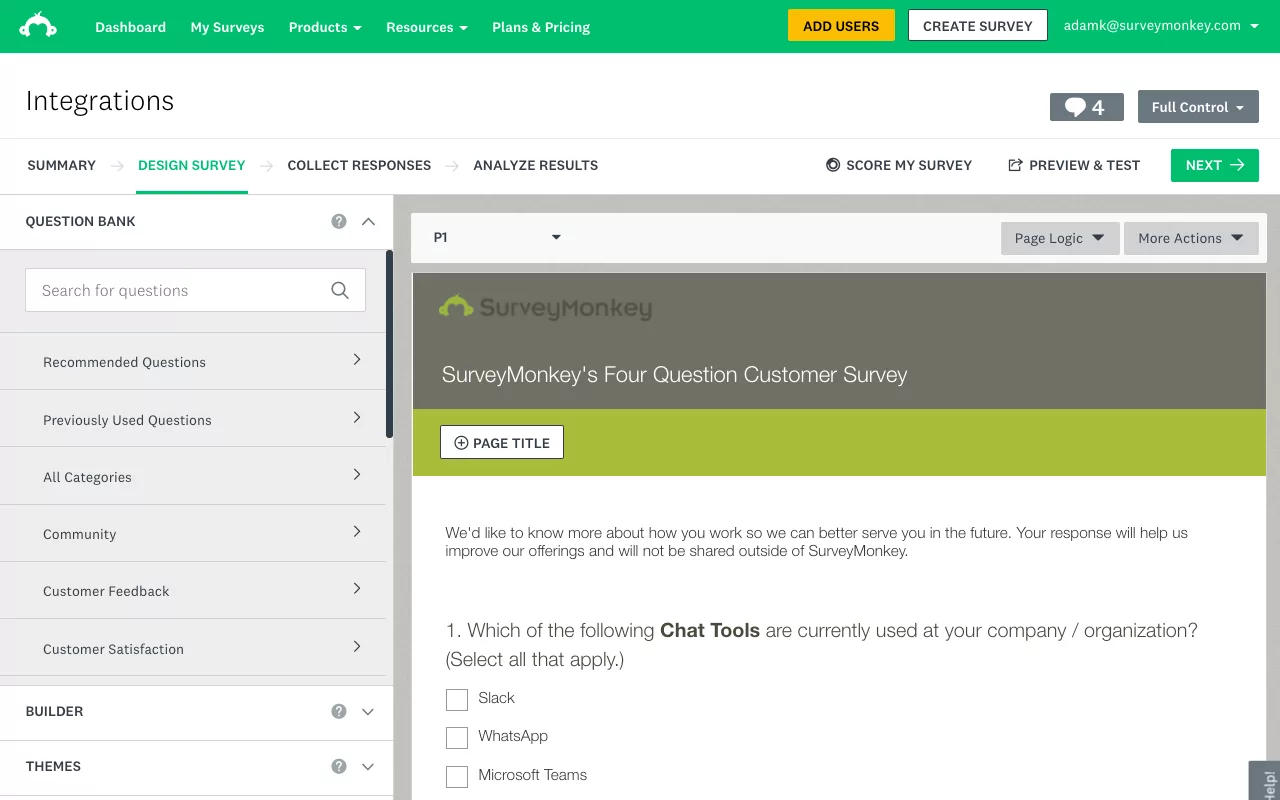This screenshot has height=800, width=1280.
Task: Open the Products menu
Action: [325, 27]
